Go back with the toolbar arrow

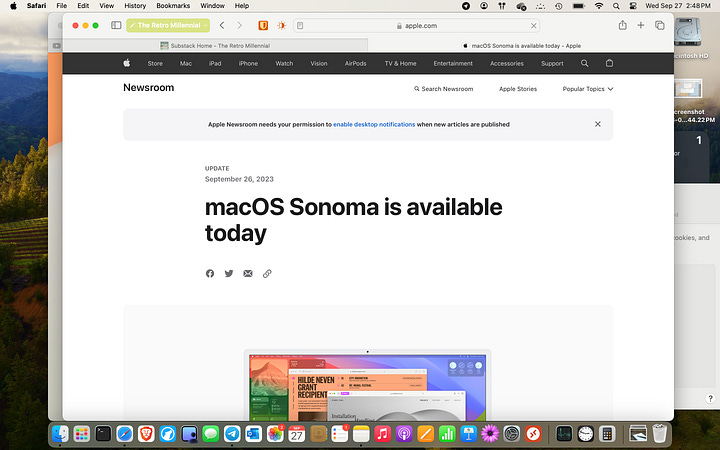tap(222, 25)
